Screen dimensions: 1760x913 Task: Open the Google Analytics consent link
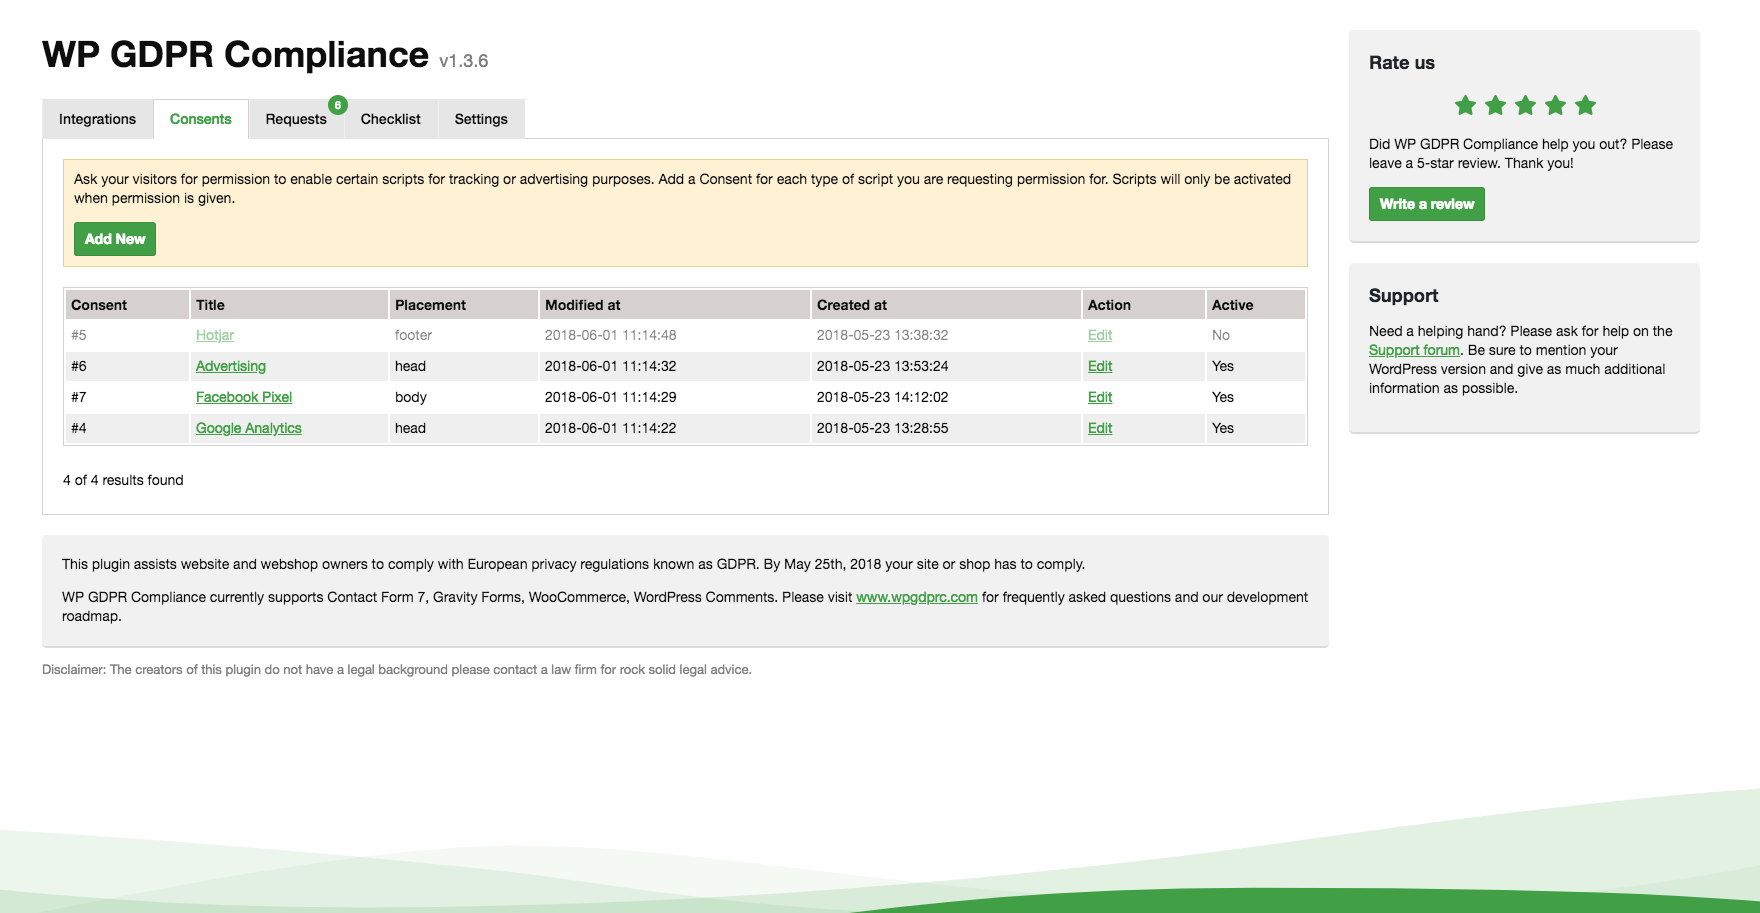[x=249, y=428]
